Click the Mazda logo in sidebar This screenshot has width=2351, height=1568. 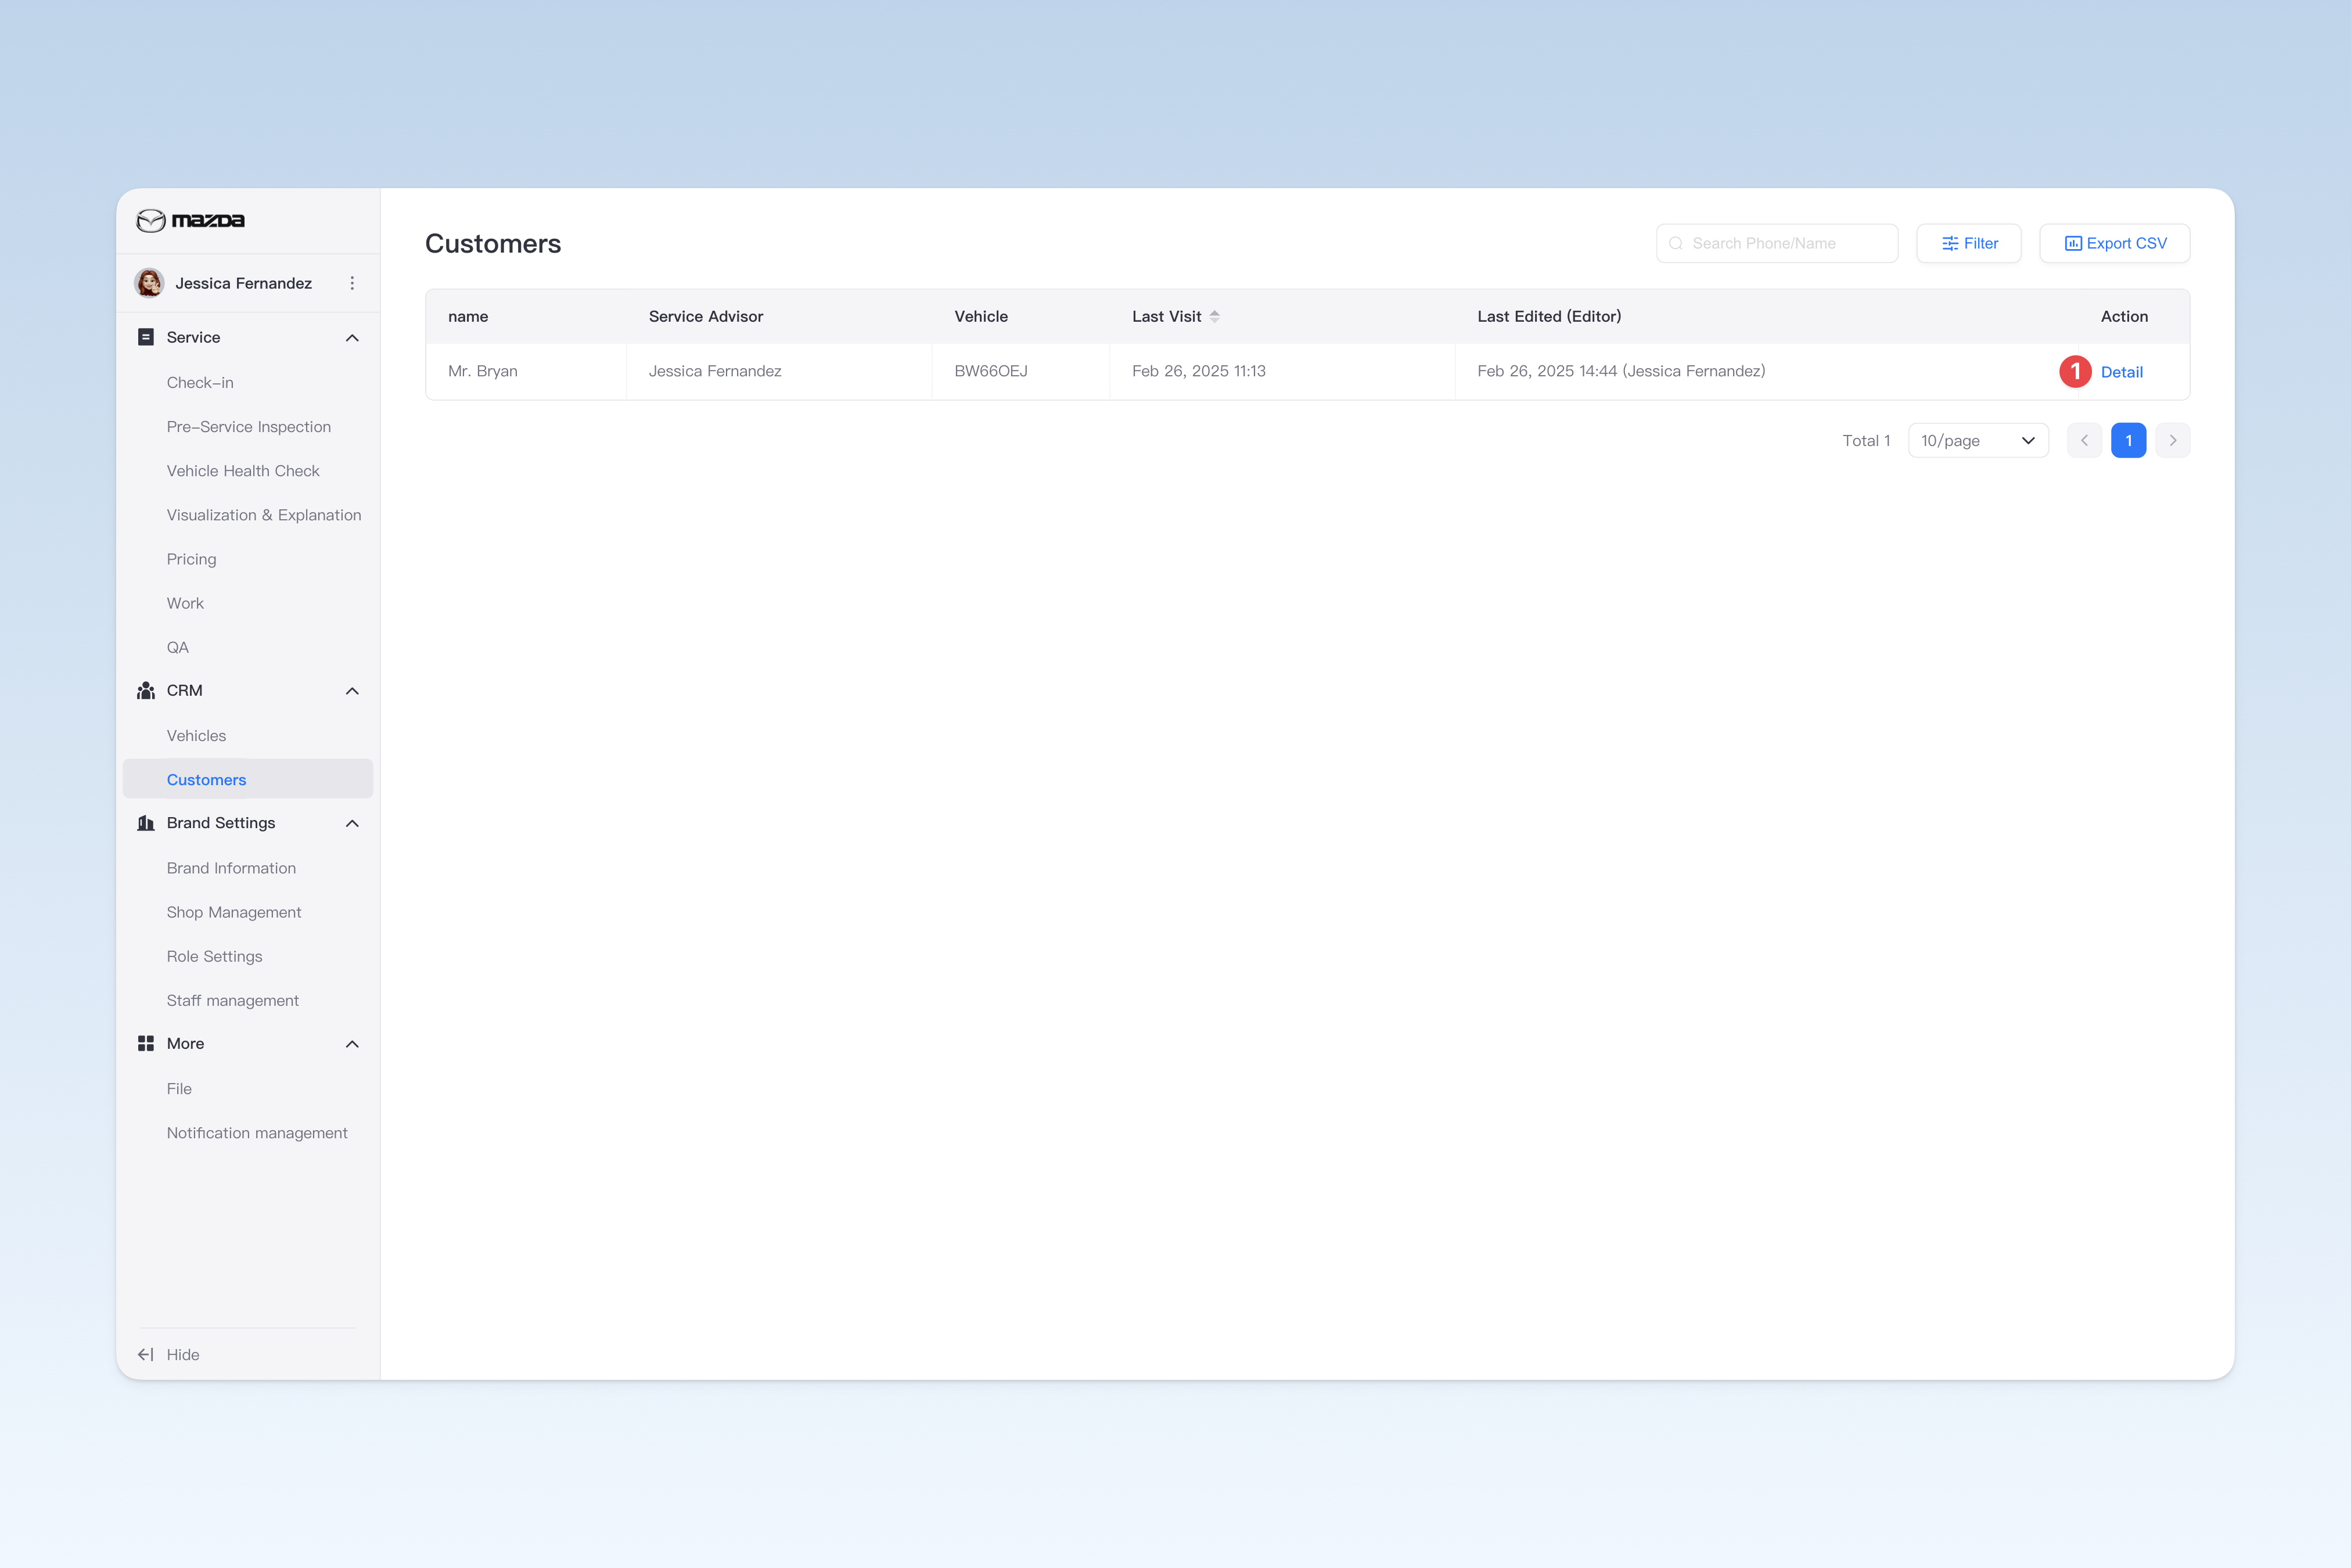[x=190, y=220]
